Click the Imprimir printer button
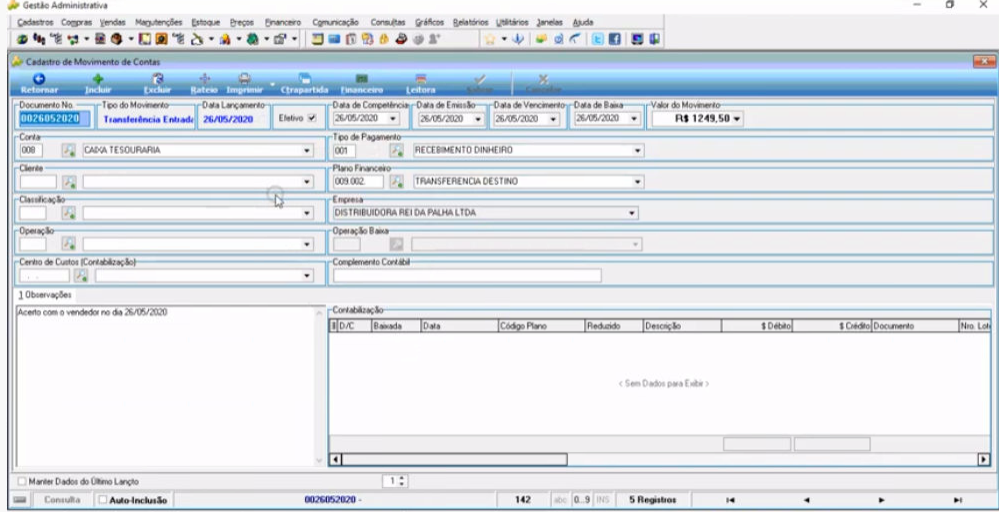This screenshot has width=999, height=512. [245, 83]
